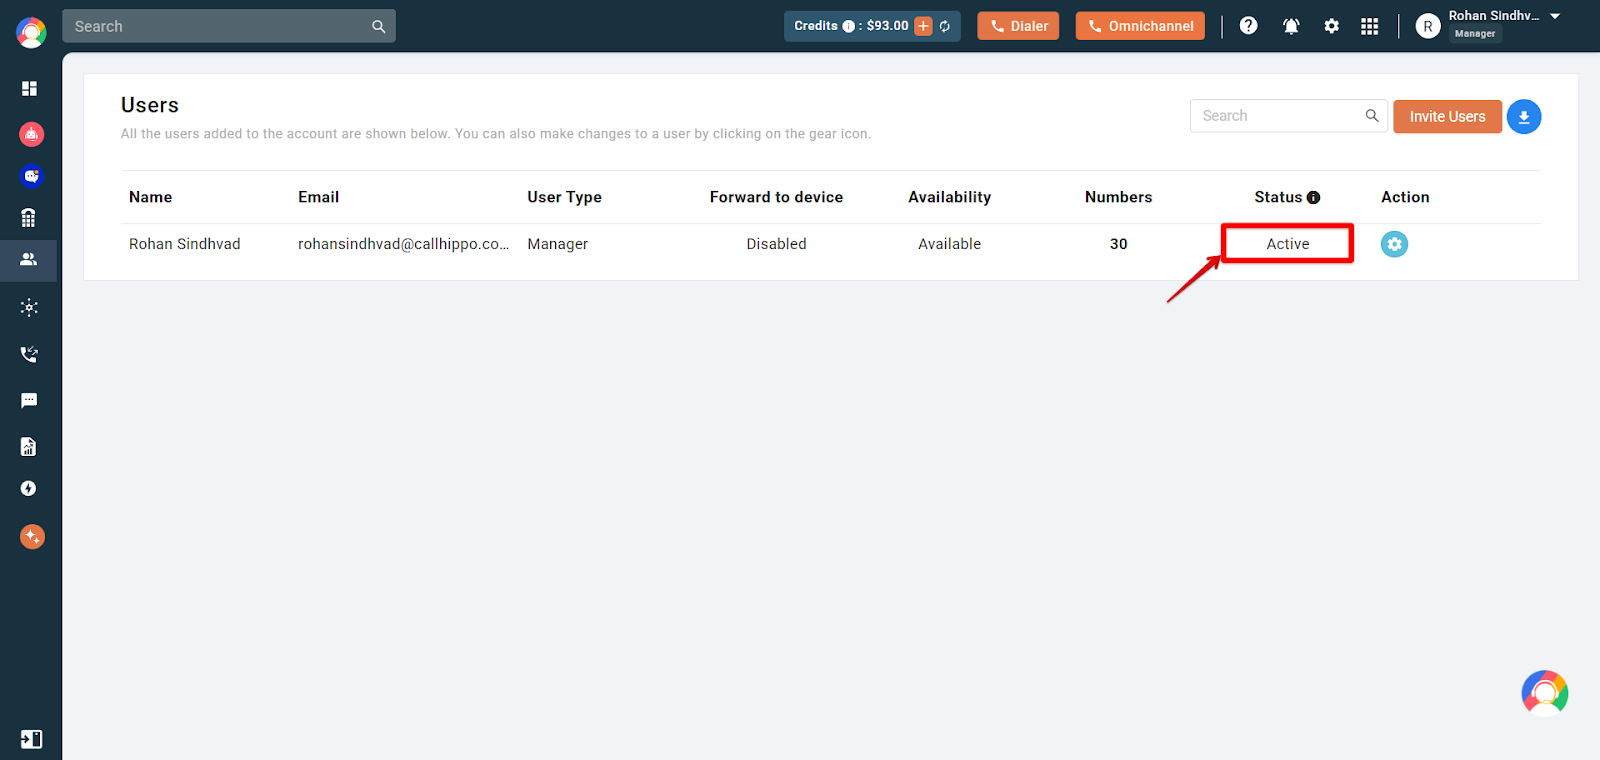Click the Availability column header
Screen dimensions: 1600x760
pos(950,197)
